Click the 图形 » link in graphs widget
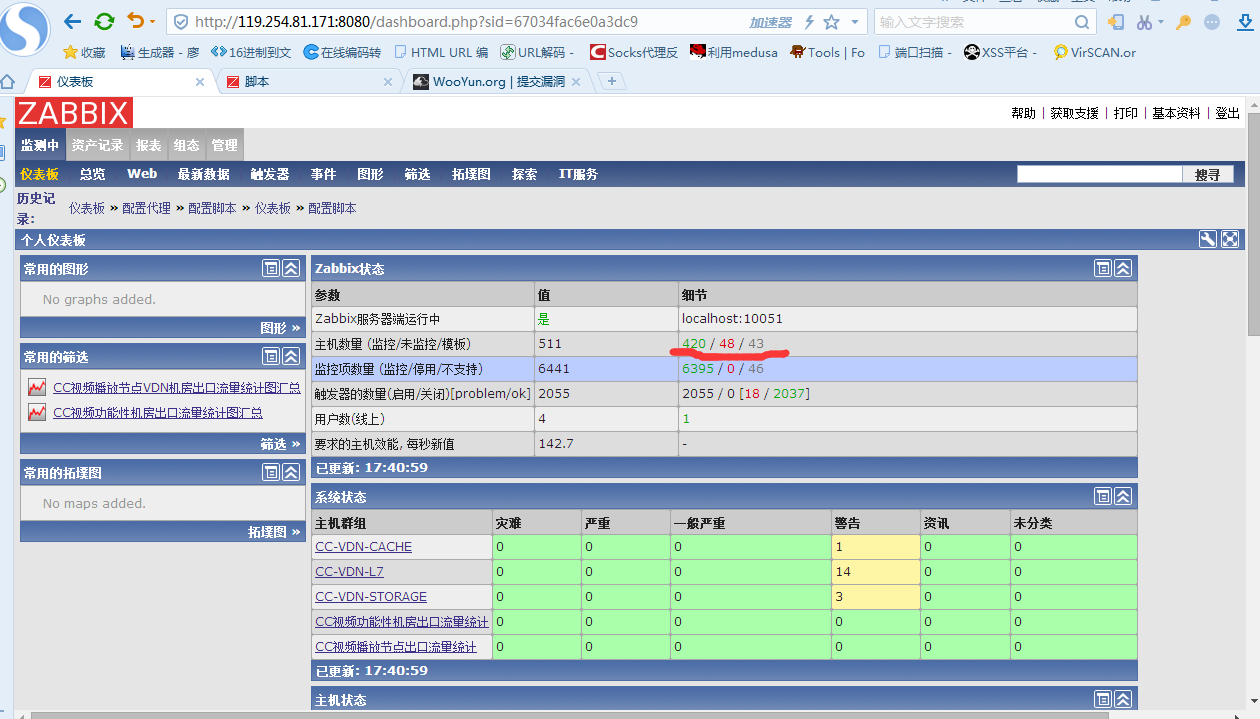Screen dimensions: 1260x719 280,328
